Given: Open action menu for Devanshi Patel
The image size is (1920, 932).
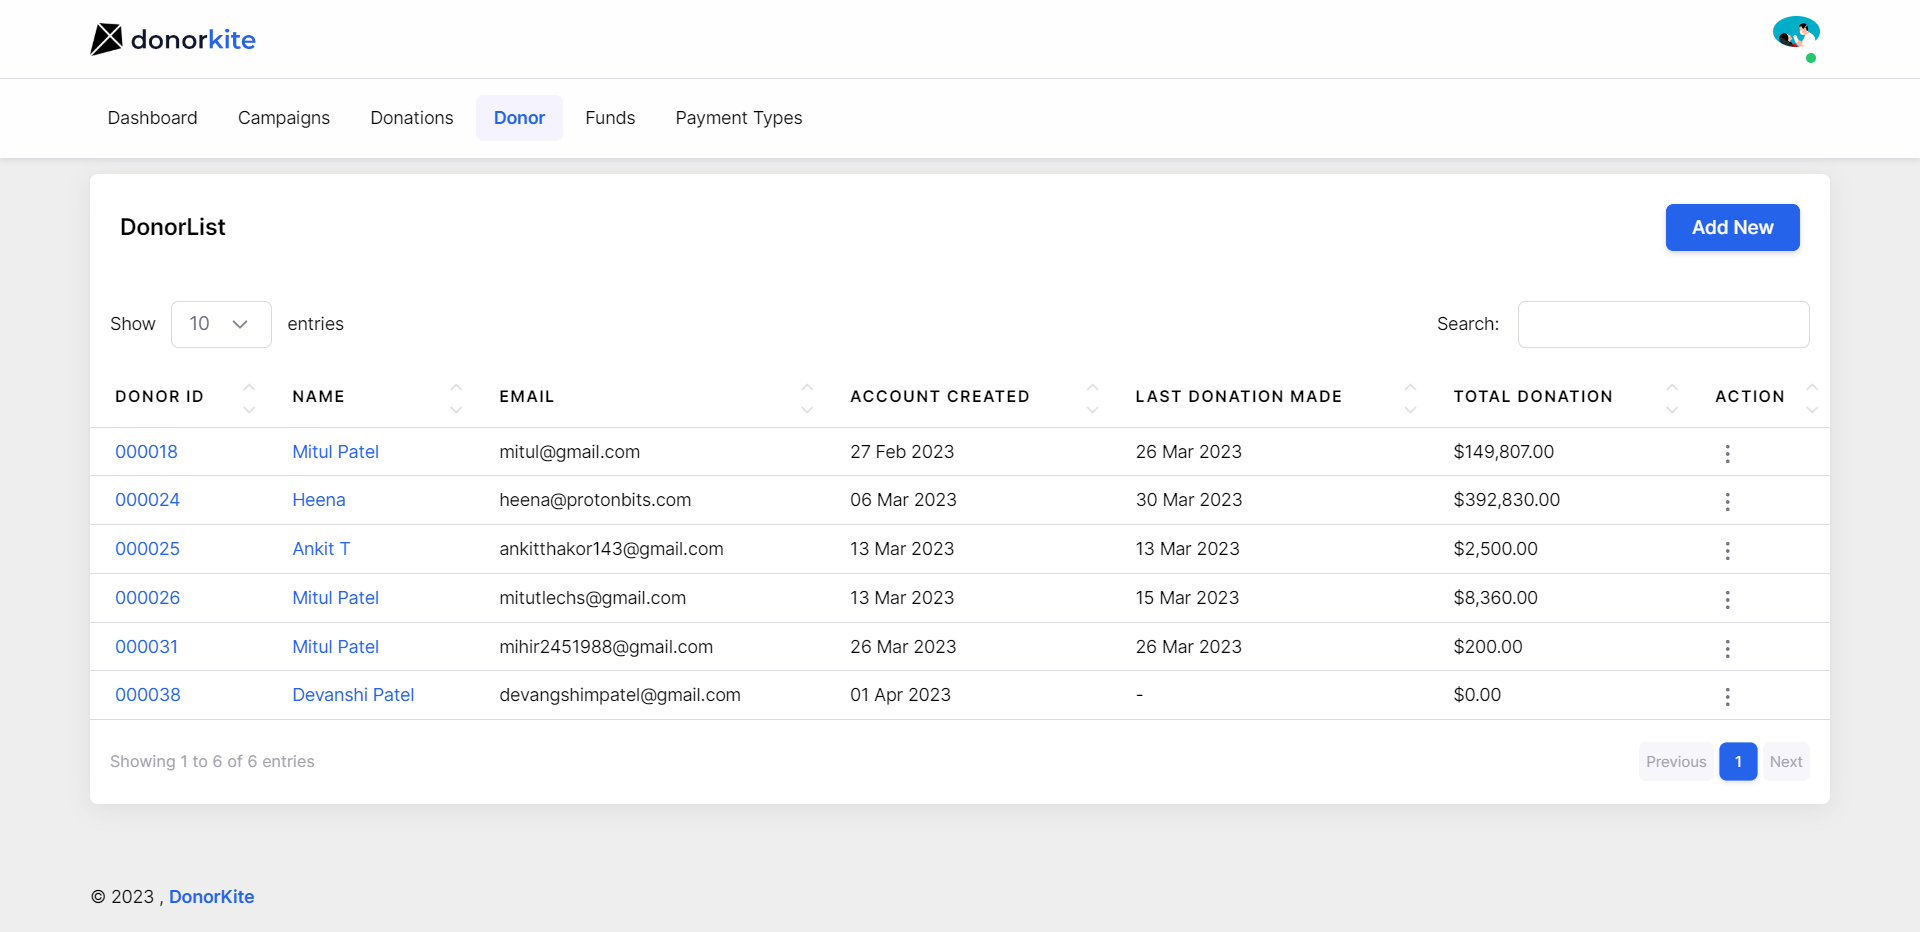Looking at the screenshot, I should click(x=1727, y=696).
